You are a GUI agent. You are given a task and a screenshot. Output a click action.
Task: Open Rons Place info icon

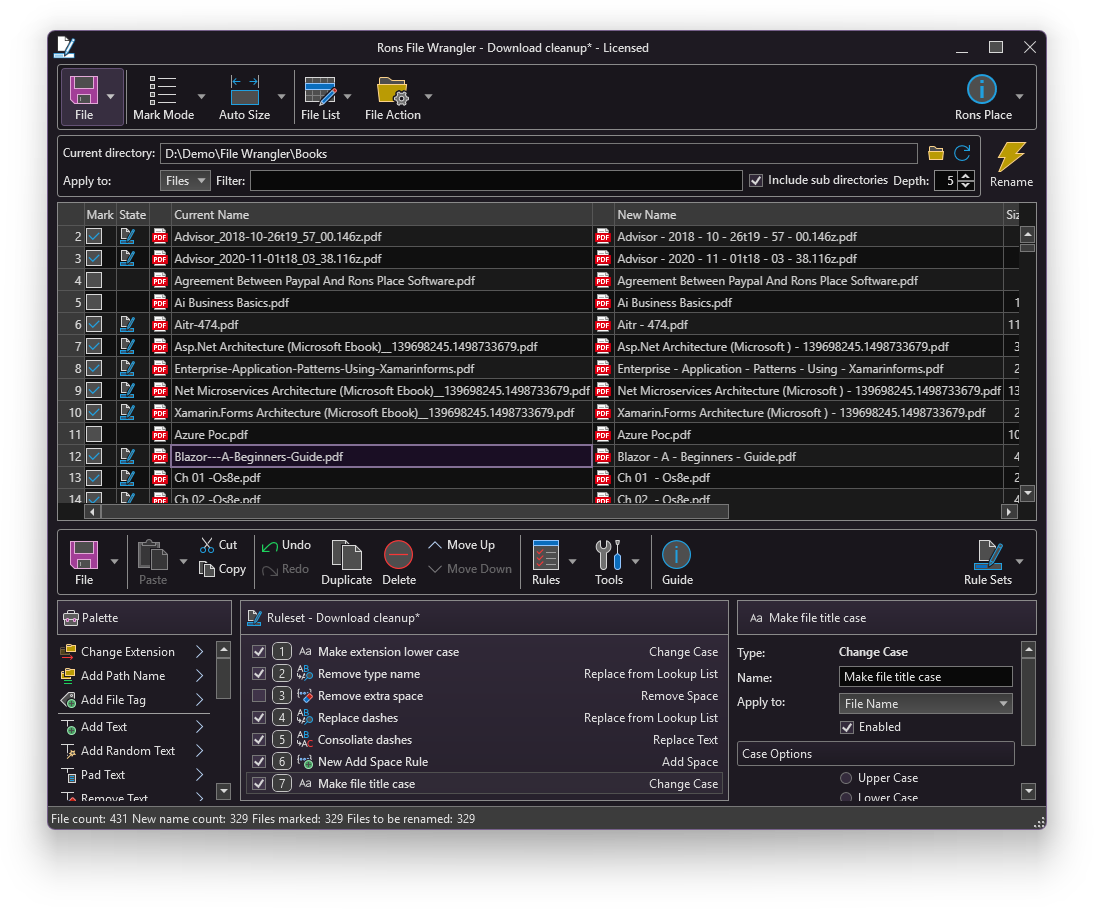[982, 89]
